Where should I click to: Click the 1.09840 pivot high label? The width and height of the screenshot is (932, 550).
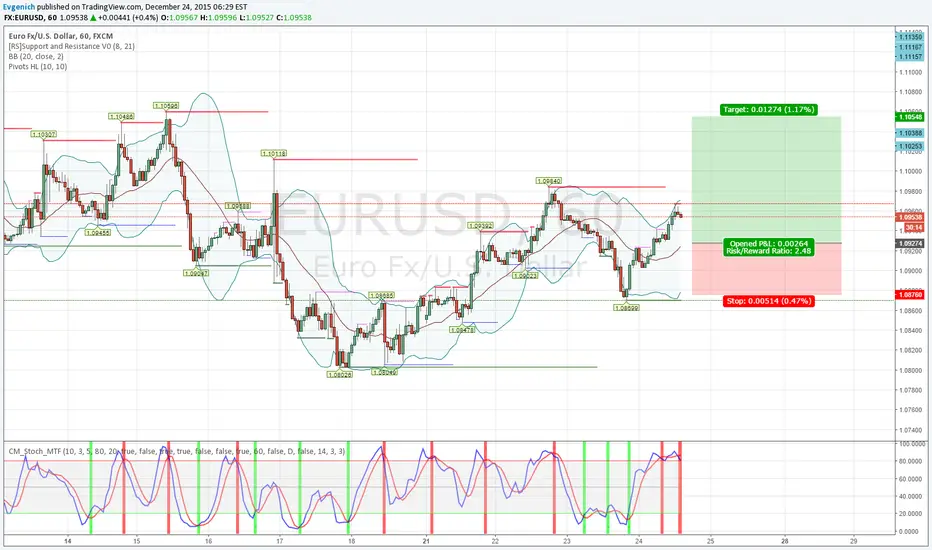549,181
